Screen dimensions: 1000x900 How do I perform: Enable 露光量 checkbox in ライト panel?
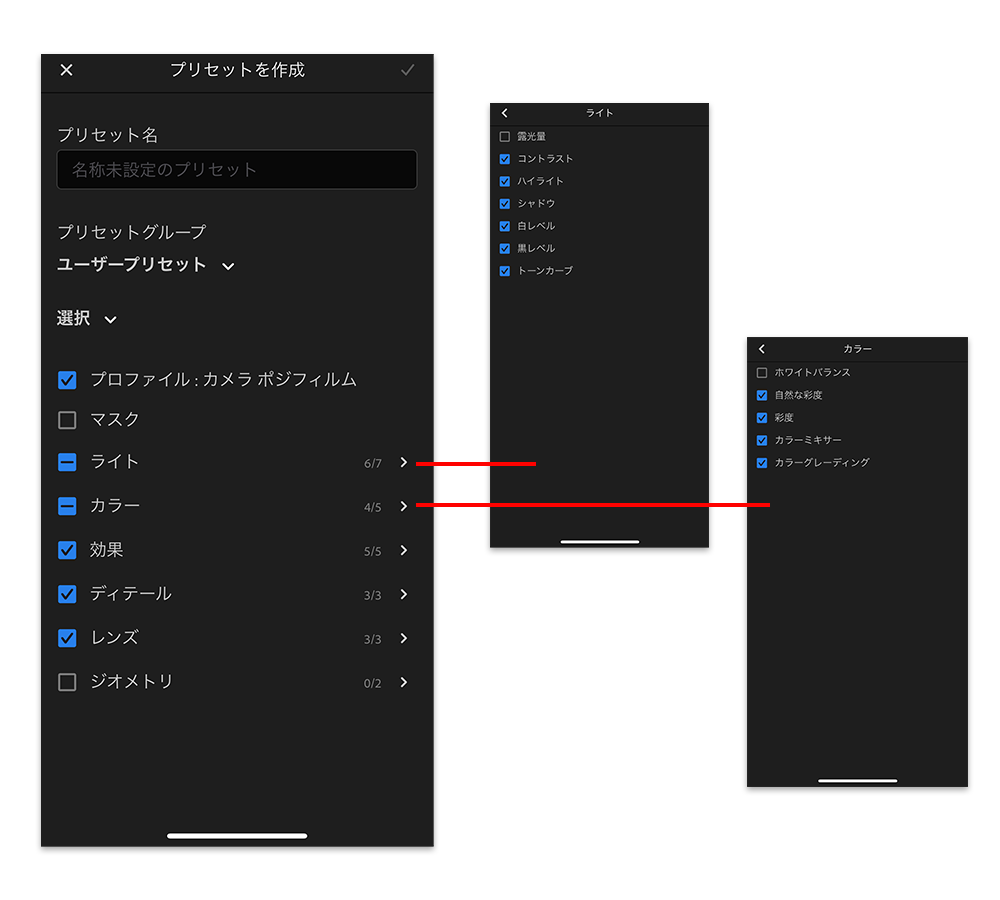tap(504, 136)
